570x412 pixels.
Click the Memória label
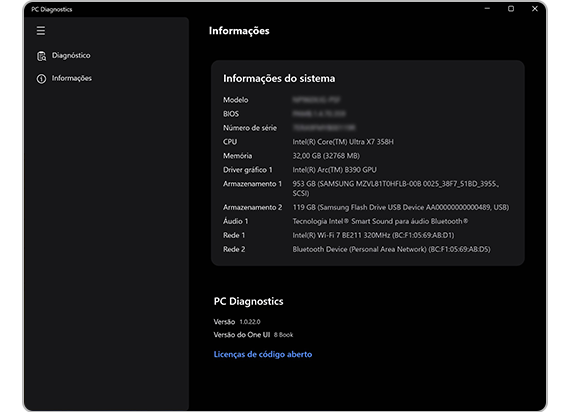(x=237, y=156)
